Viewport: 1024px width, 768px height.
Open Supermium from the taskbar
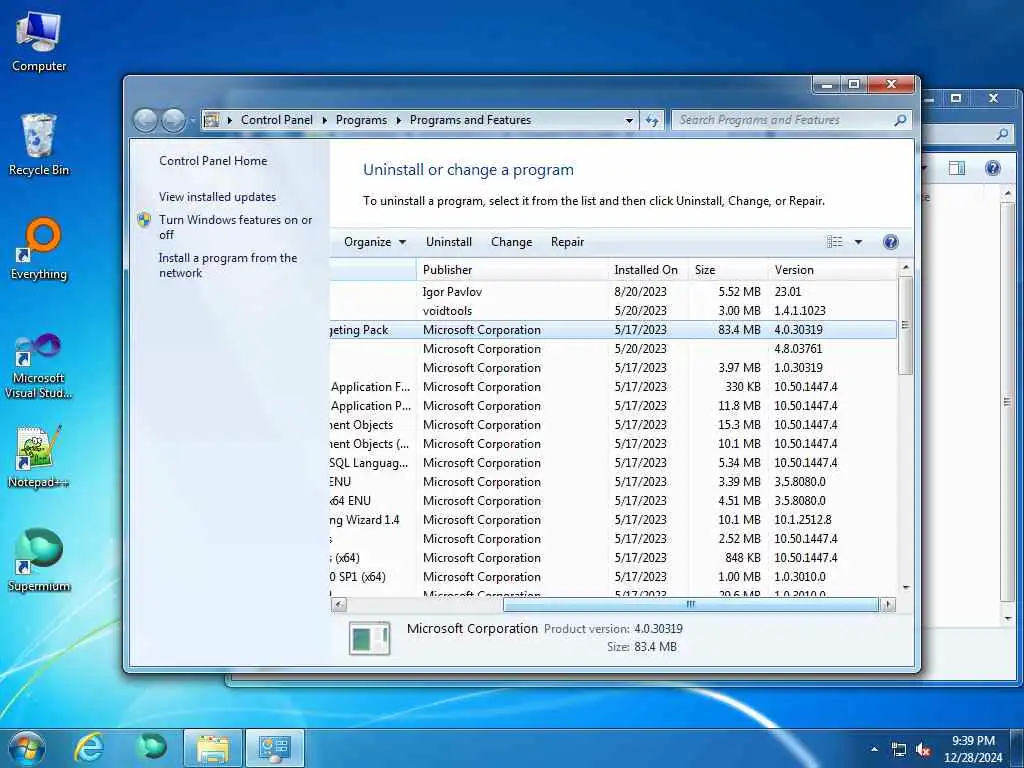click(x=151, y=748)
